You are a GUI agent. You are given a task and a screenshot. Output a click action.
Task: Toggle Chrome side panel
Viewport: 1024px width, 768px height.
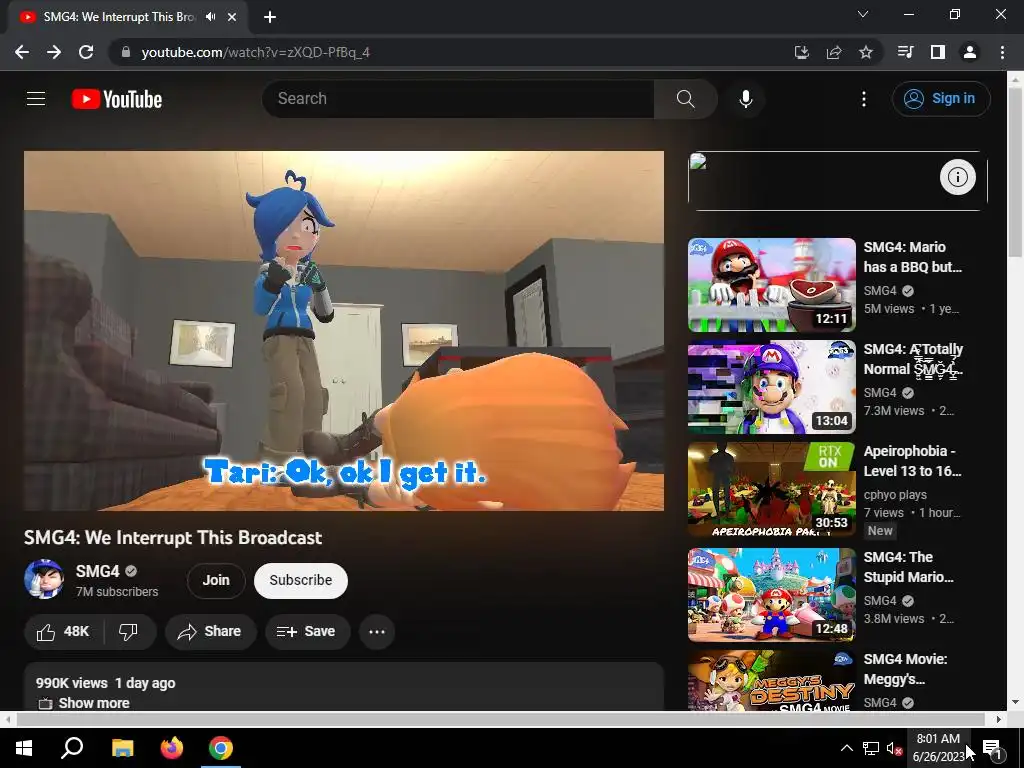938,52
